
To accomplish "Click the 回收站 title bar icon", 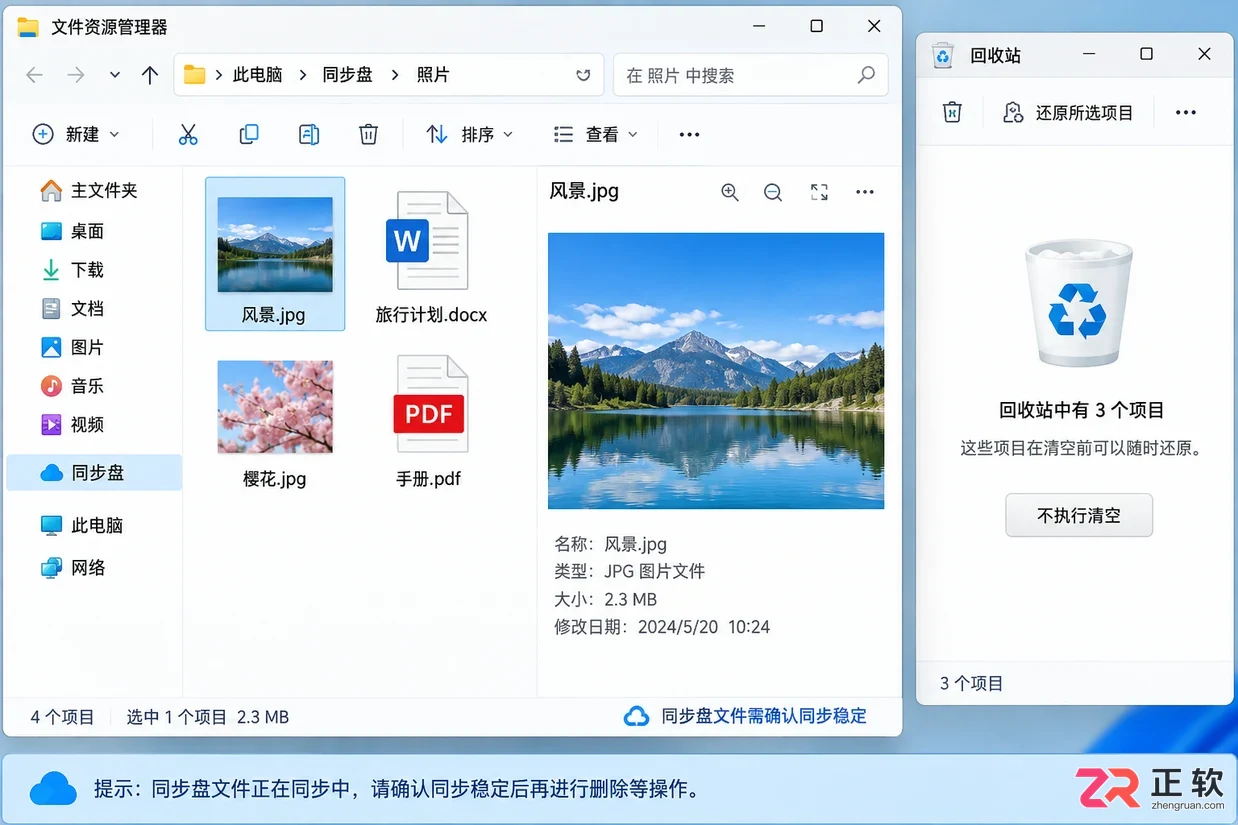I will (x=943, y=55).
